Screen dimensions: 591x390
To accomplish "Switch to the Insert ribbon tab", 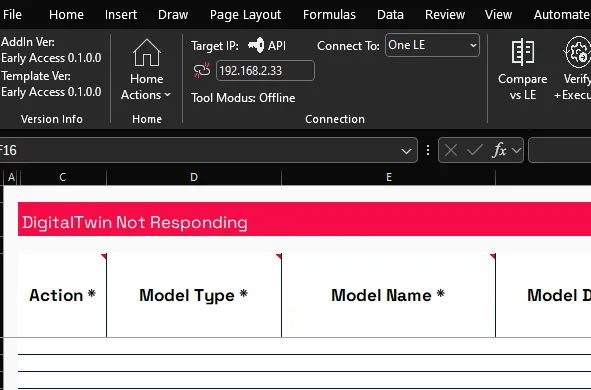I will pos(121,14).
